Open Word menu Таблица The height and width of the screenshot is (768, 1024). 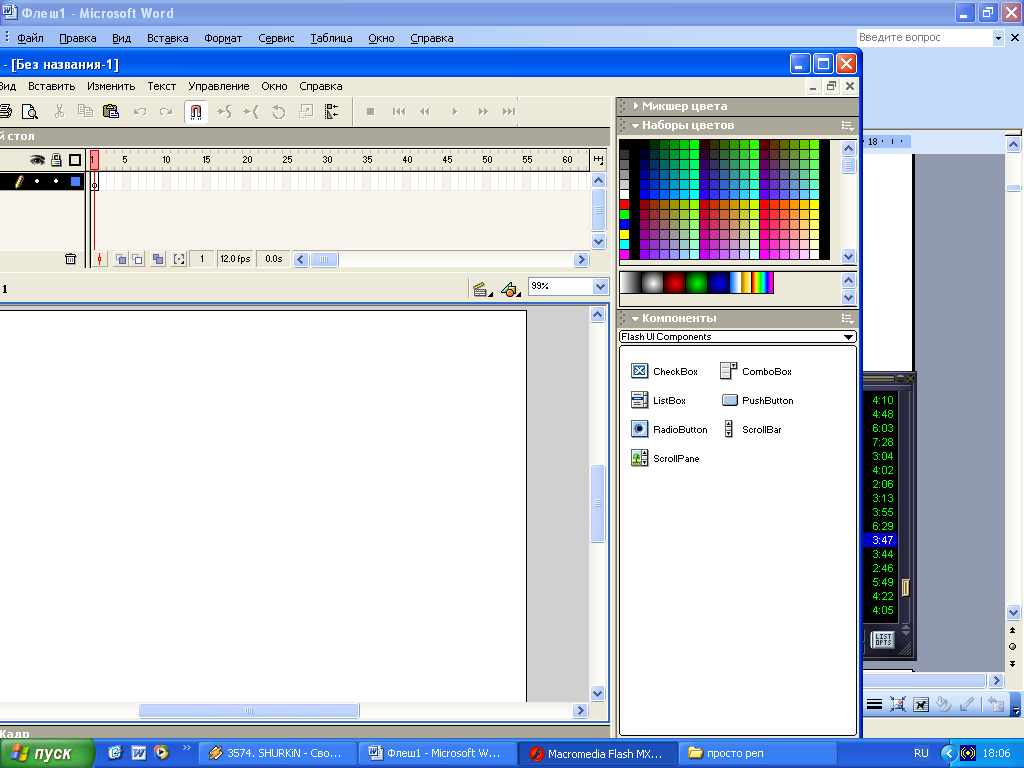coord(331,38)
